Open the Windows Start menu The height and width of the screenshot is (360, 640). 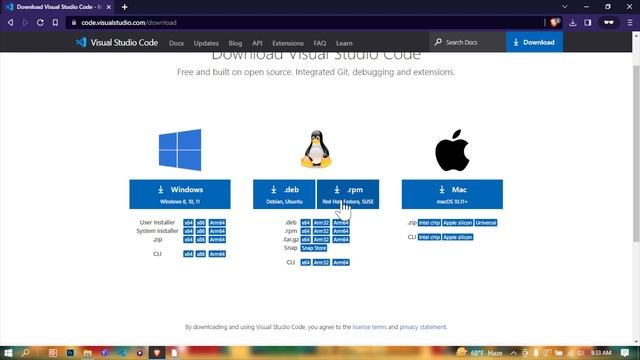click(8, 353)
